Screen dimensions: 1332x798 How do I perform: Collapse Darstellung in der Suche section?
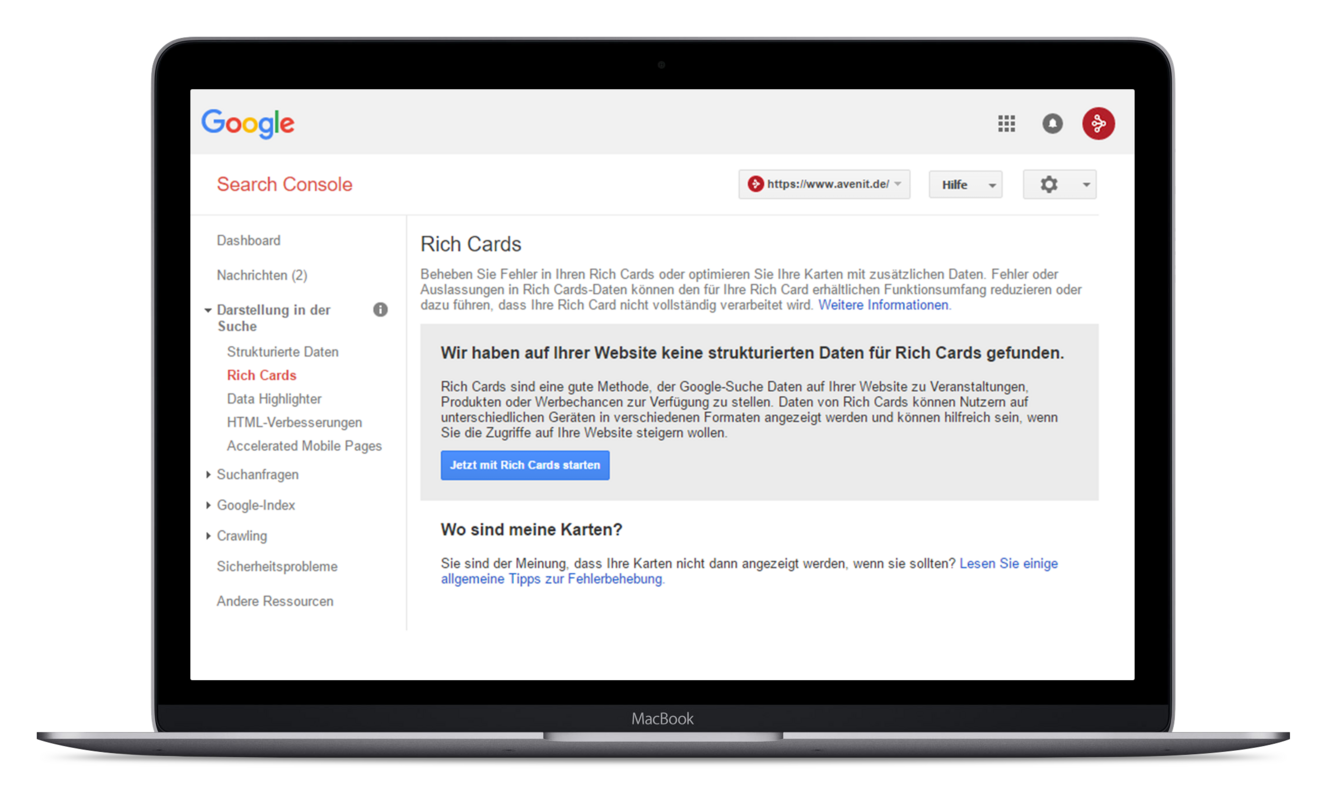click(208, 310)
